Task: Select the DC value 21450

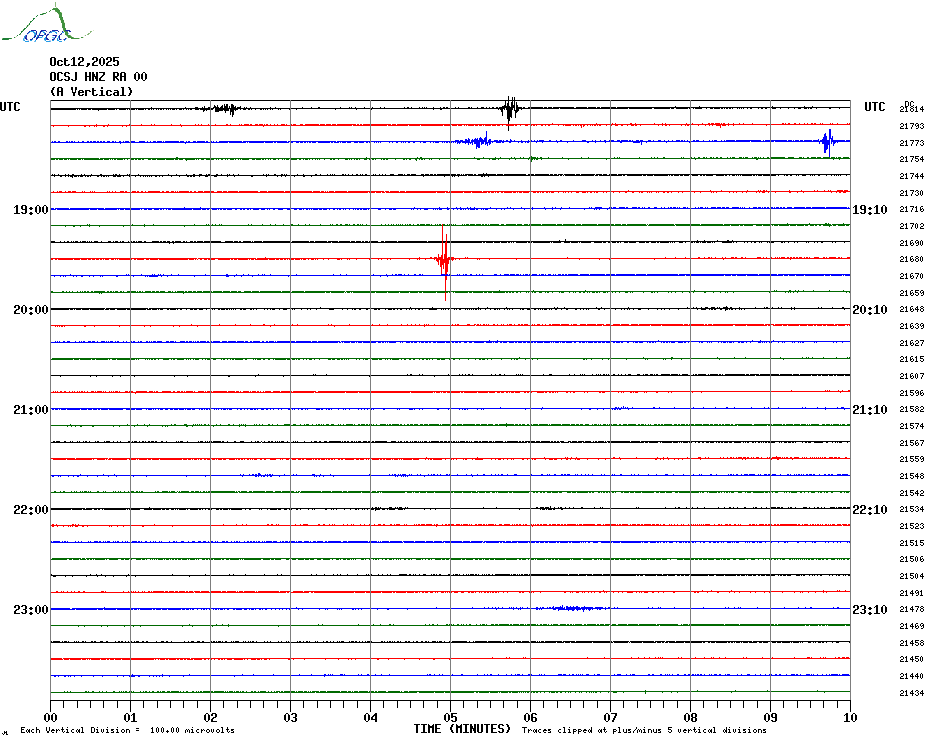Action: click(x=912, y=659)
